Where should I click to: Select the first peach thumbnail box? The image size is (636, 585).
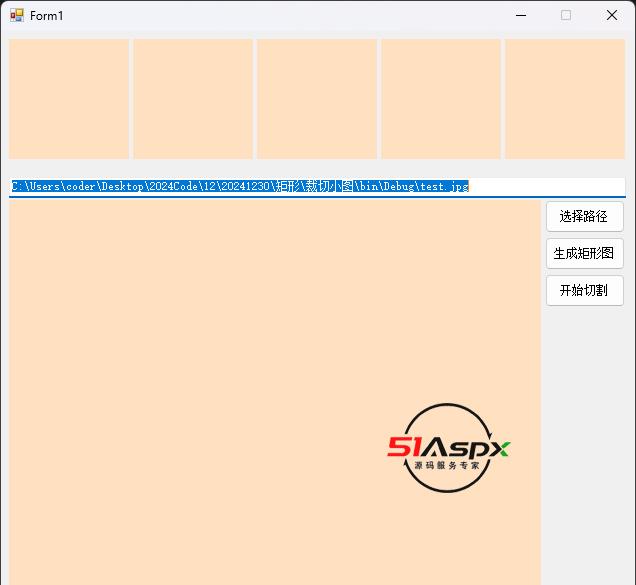pyautogui.click(x=69, y=99)
